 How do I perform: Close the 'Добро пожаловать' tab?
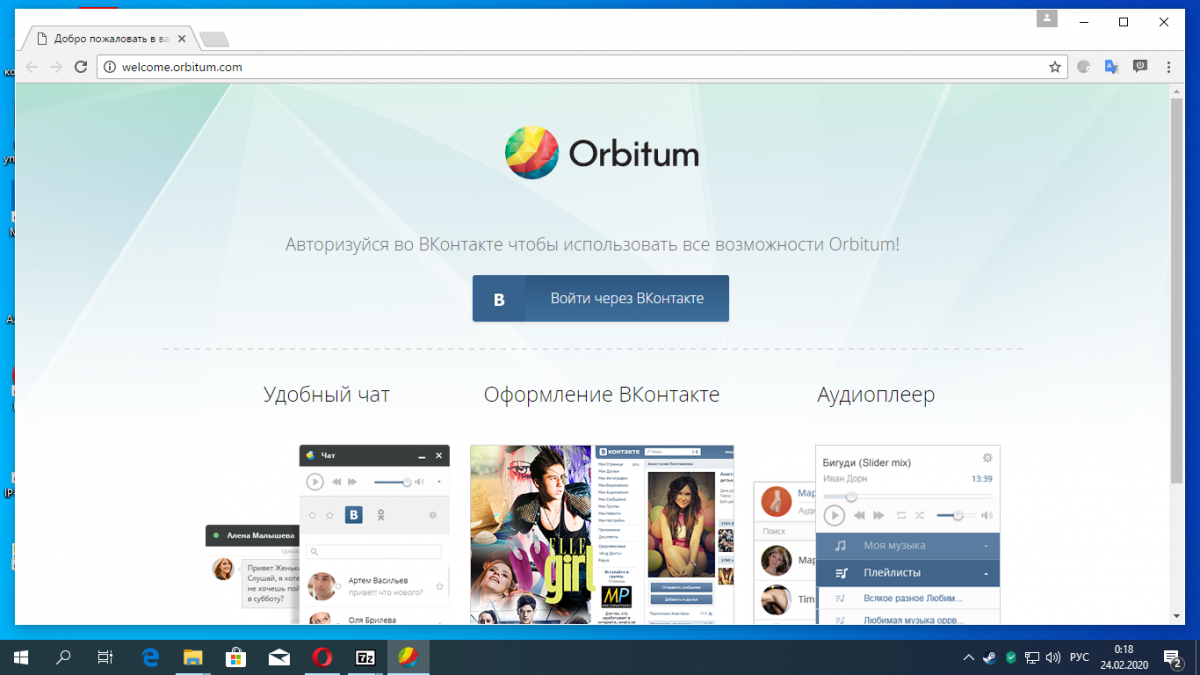[x=182, y=40]
